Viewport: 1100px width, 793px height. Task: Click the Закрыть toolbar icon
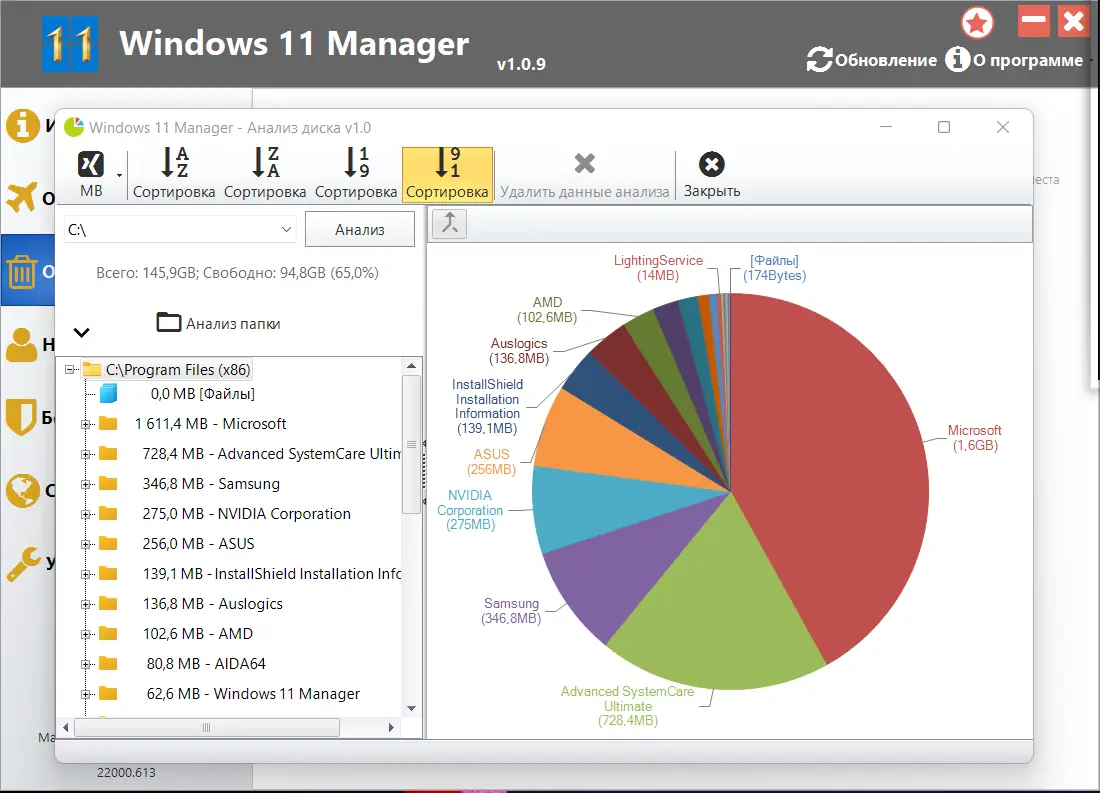click(711, 164)
